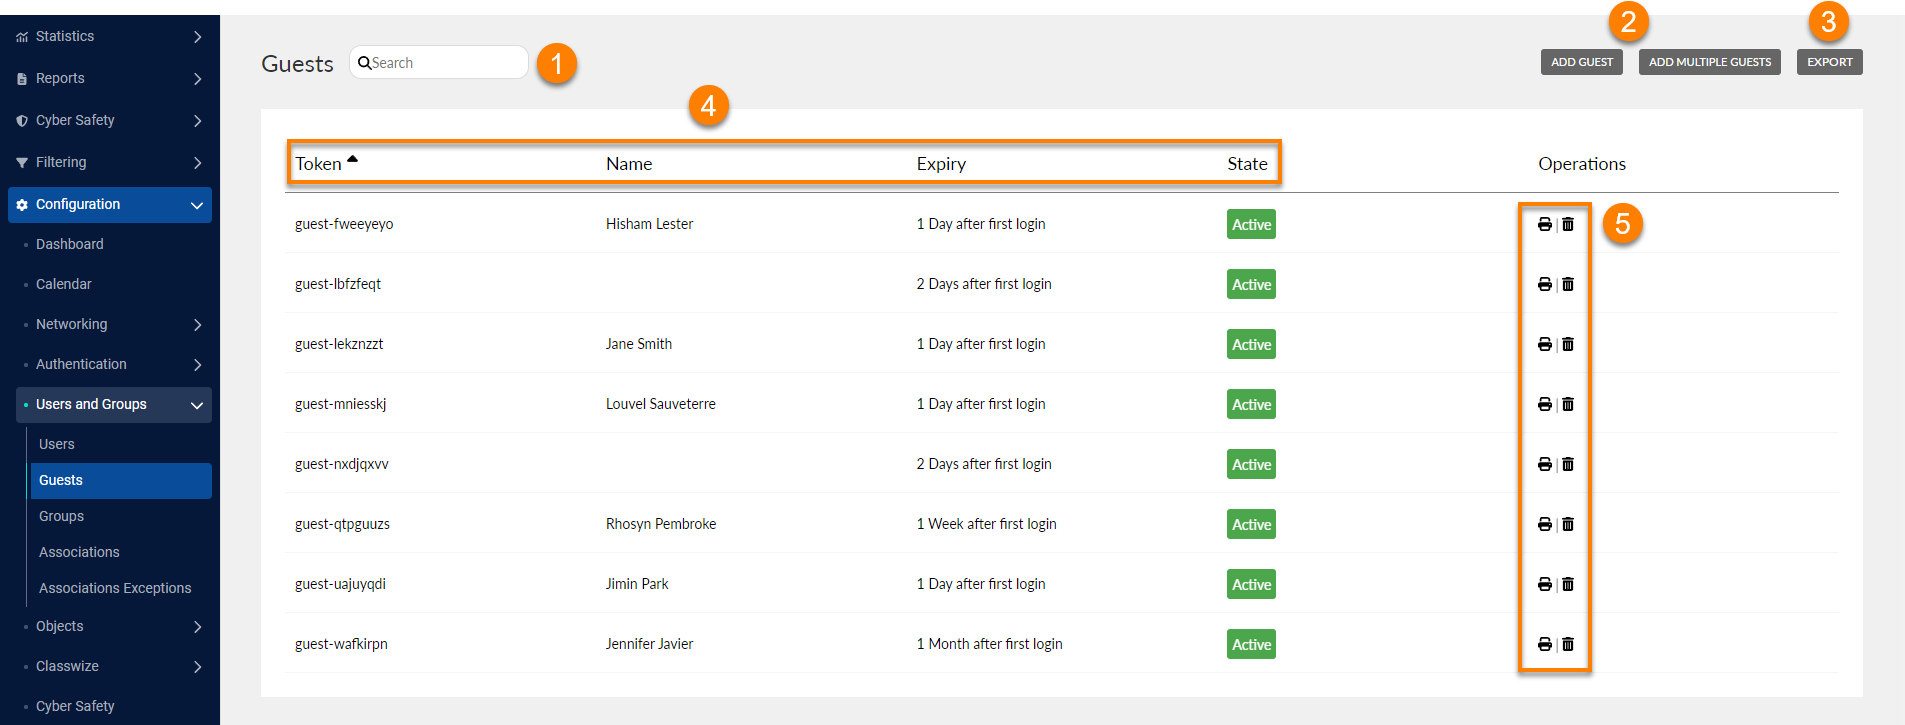The image size is (1905, 725).
Task: Delete the guest-lbfzfeqt entry
Action: [x=1568, y=284]
